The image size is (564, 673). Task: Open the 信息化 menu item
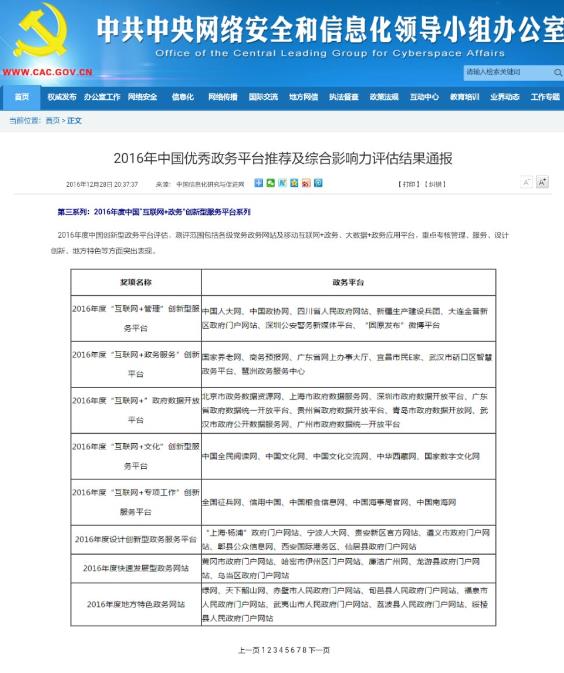pyautogui.click(x=183, y=97)
